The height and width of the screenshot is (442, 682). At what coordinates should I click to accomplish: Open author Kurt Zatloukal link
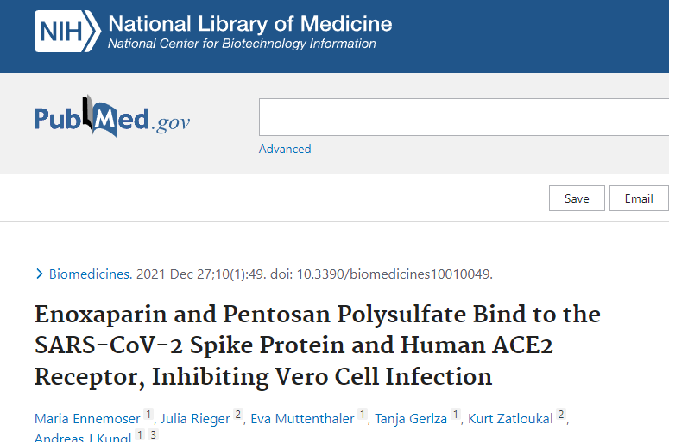coord(510,419)
